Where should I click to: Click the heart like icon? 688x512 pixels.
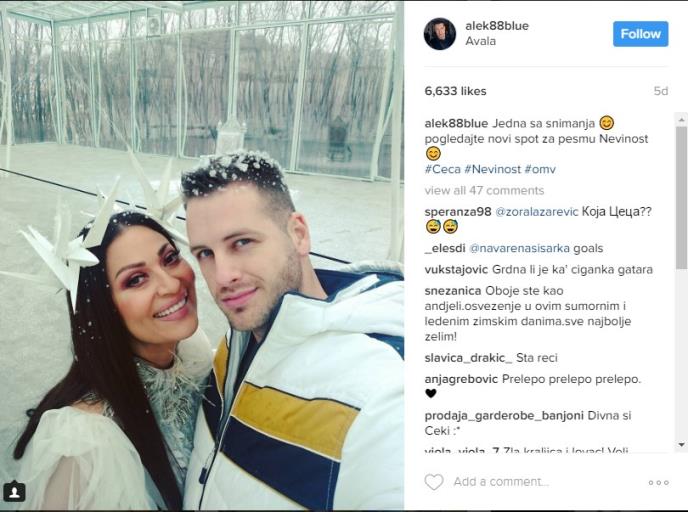click(434, 482)
